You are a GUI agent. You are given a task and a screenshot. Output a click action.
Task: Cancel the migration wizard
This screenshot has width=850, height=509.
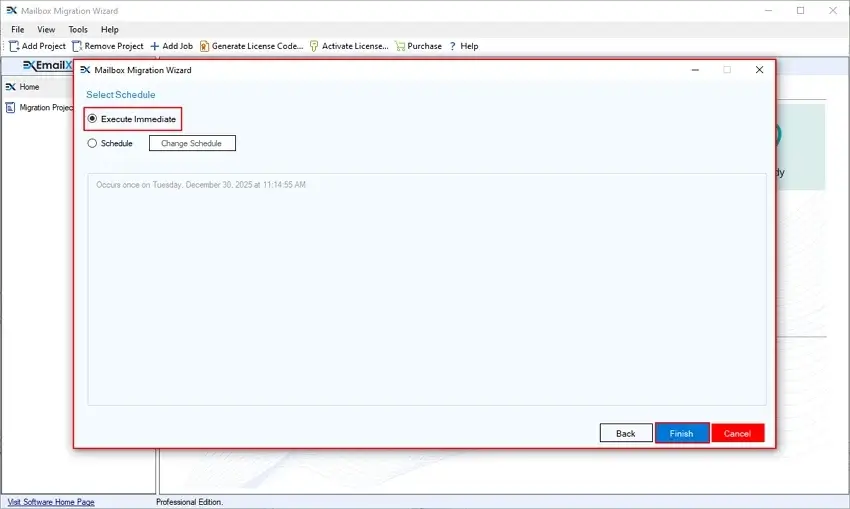(738, 433)
